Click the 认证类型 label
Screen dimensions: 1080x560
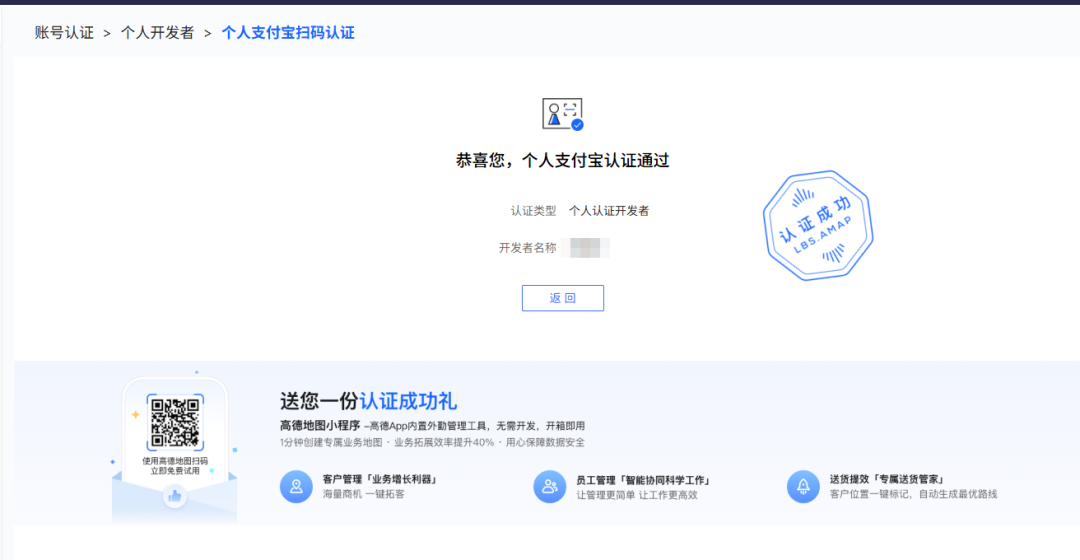pyautogui.click(x=533, y=211)
